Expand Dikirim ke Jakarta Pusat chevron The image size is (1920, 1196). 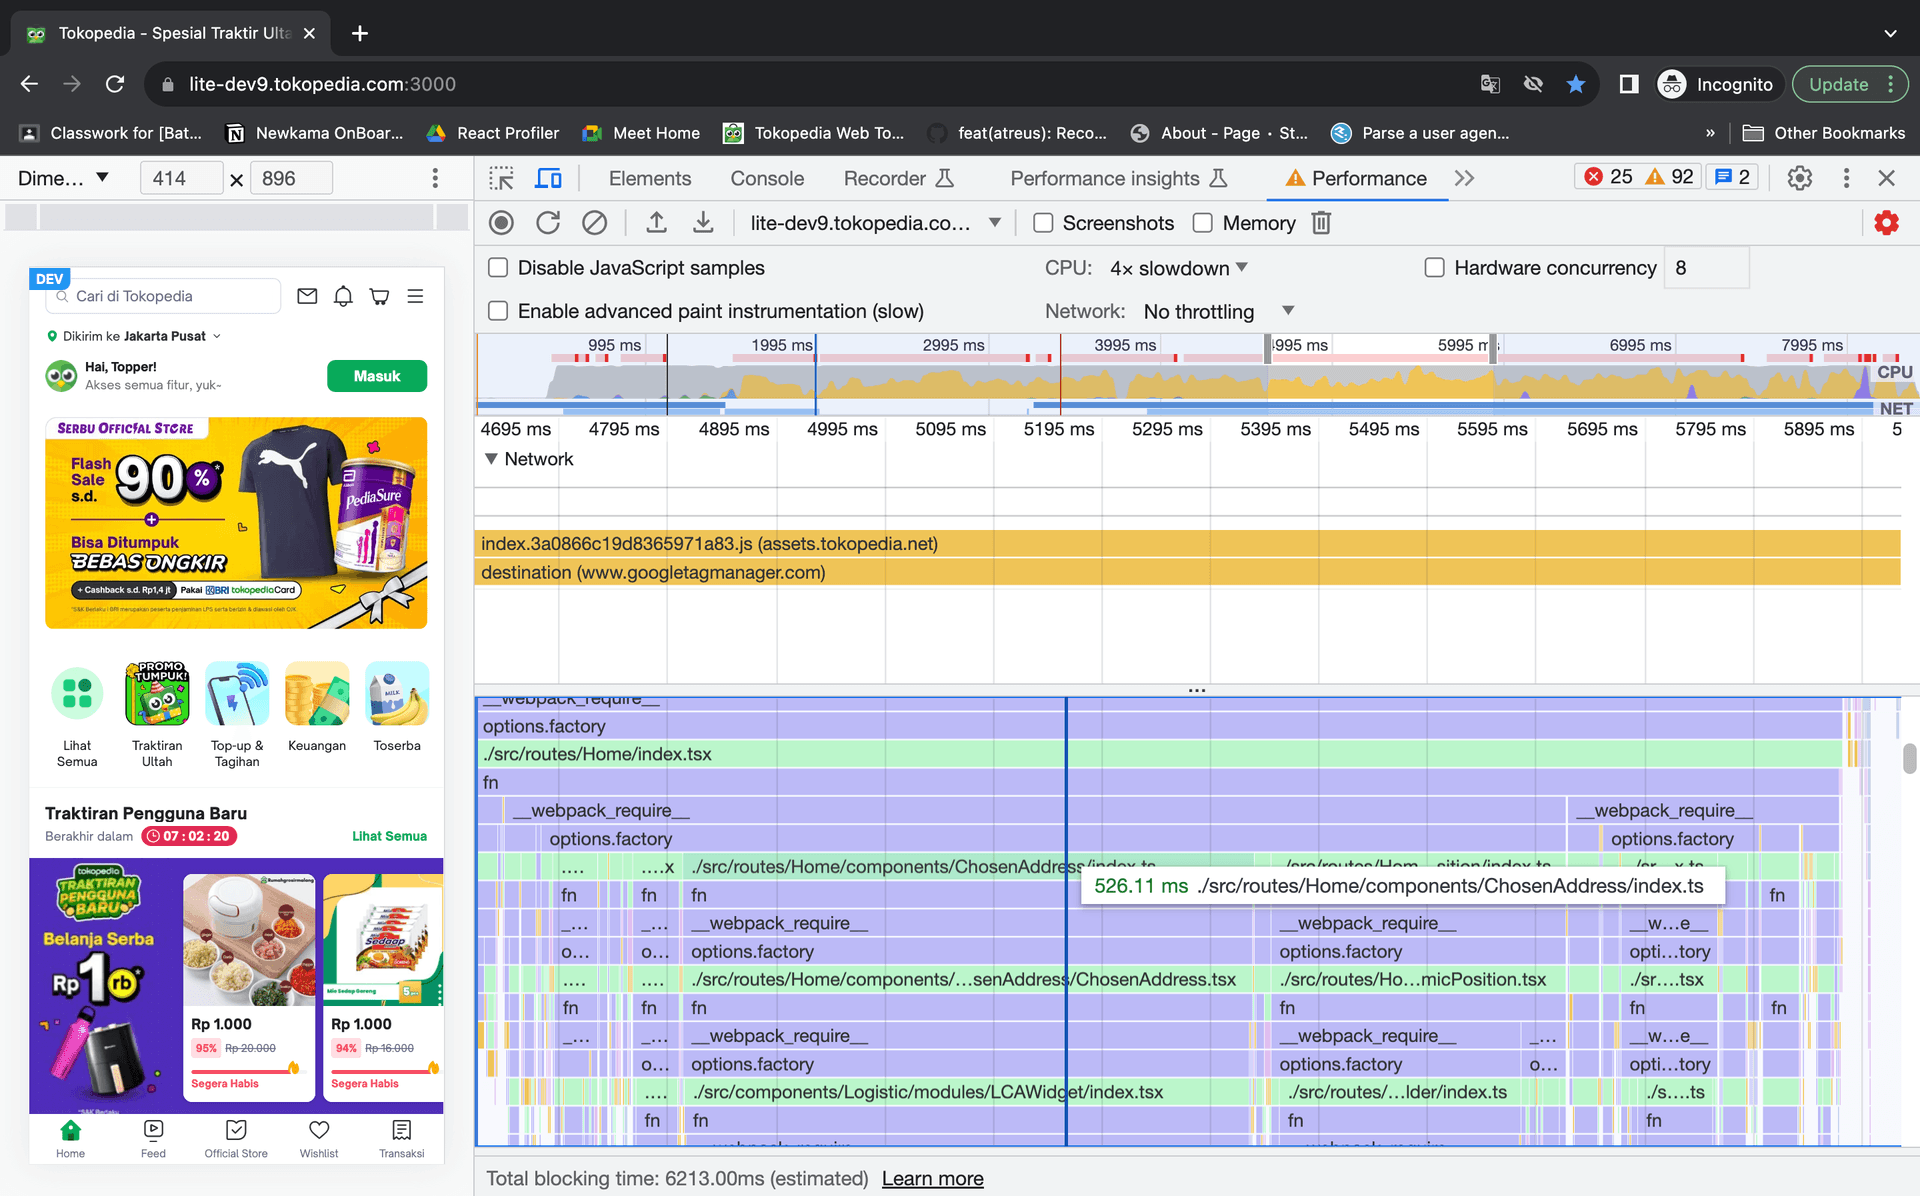[217, 336]
